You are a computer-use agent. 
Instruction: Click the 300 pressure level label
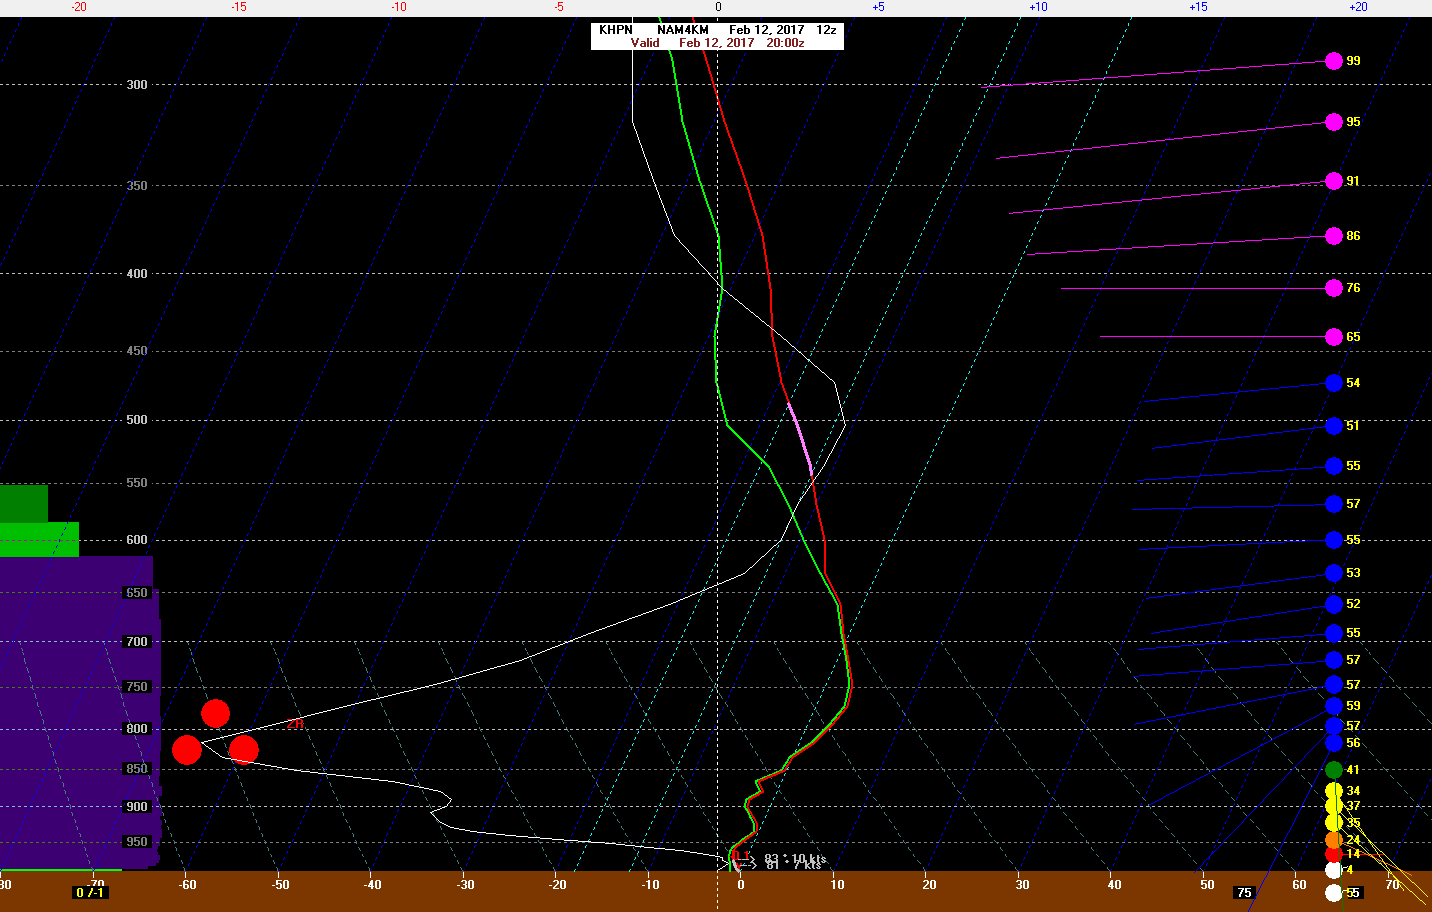tap(137, 85)
